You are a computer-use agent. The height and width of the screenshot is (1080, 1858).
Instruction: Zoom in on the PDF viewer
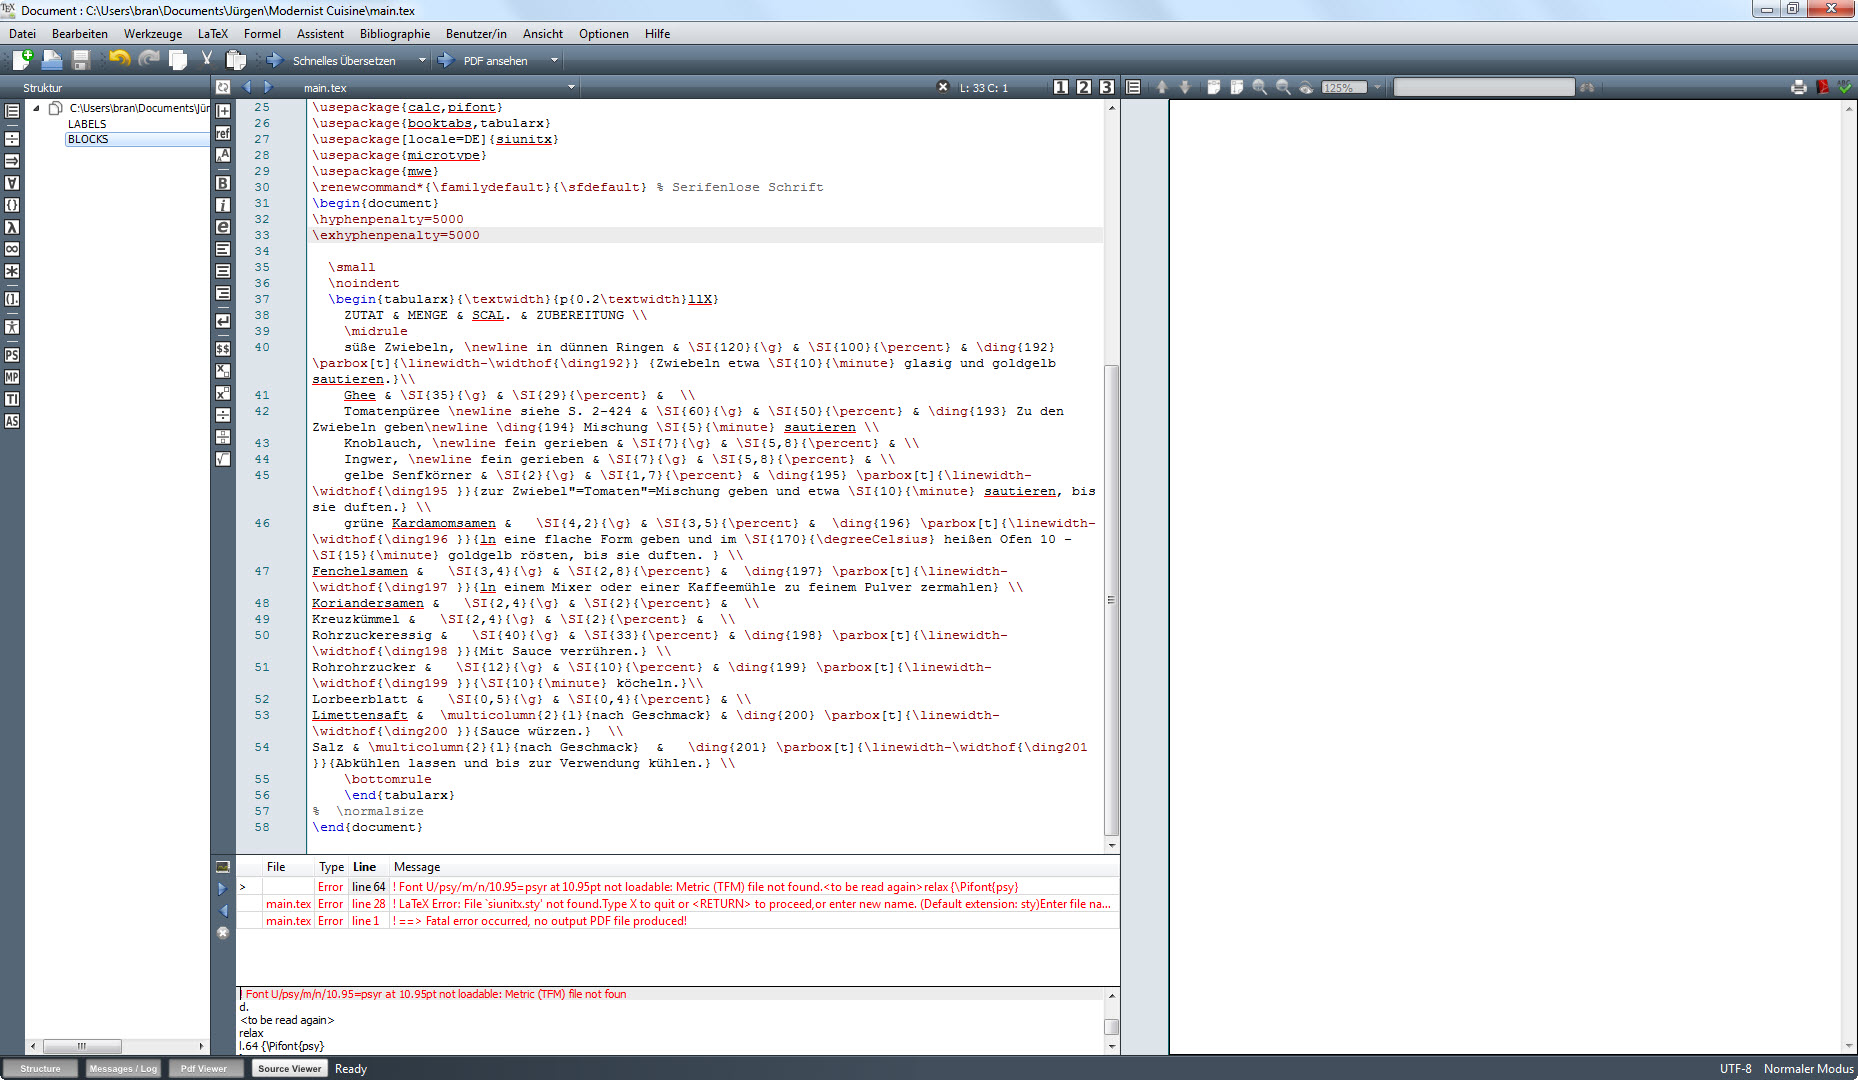(x=1260, y=87)
